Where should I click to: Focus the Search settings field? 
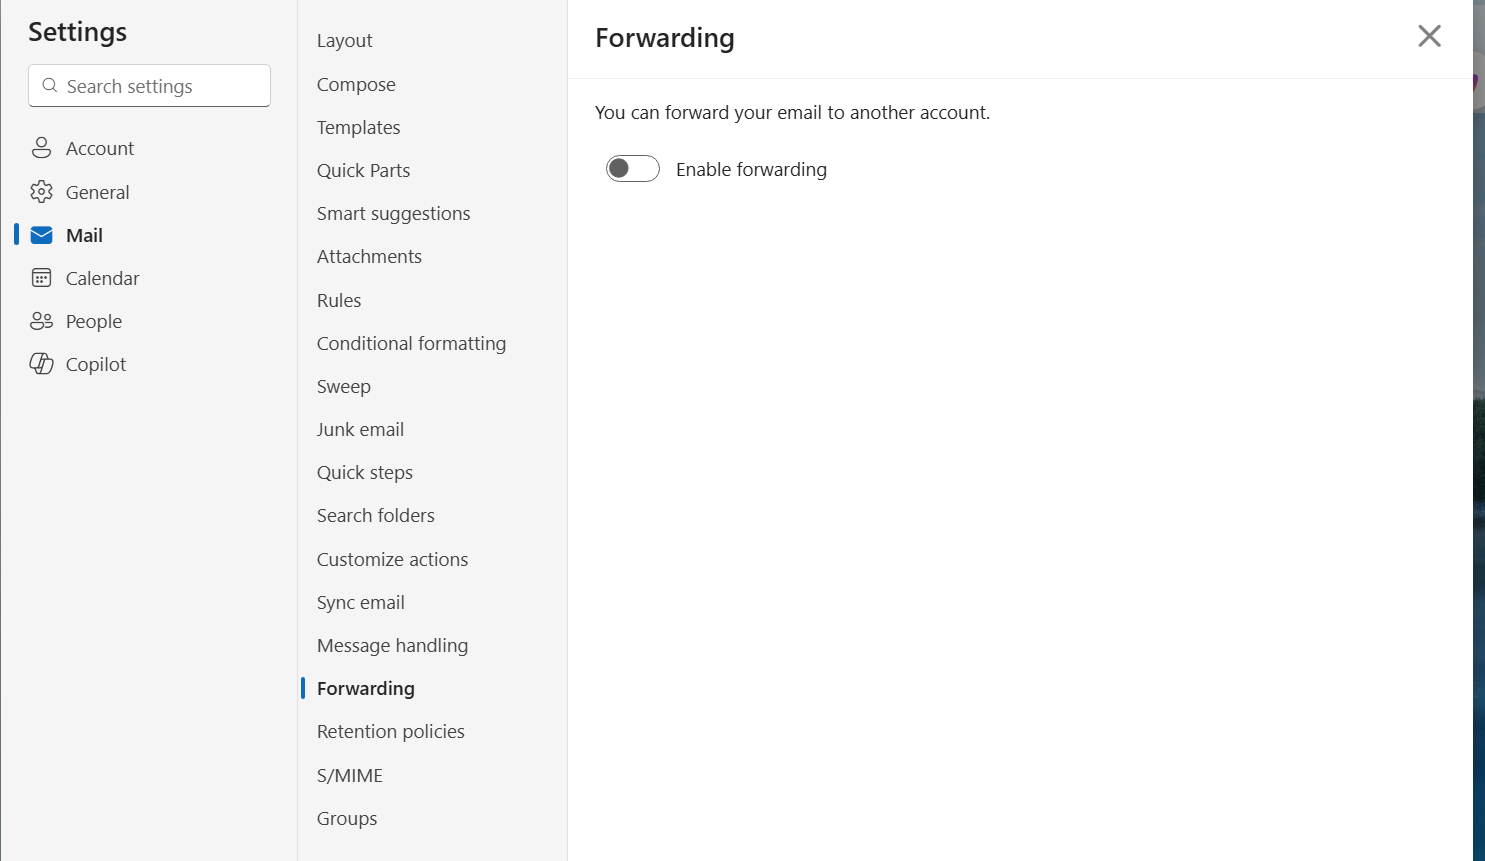click(x=150, y=86)
